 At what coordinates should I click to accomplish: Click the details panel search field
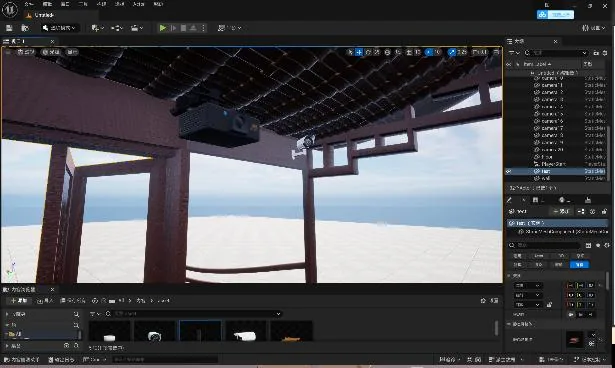pos(545,245)
